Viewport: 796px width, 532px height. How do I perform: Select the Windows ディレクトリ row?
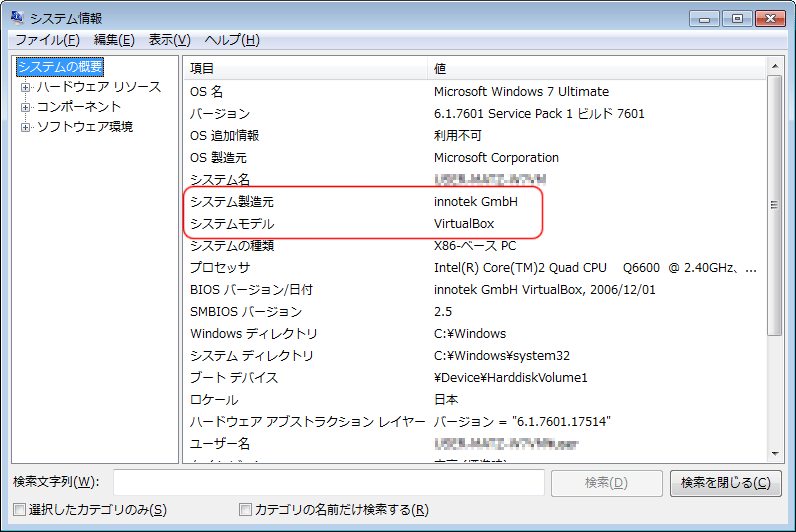pos(475,334)
